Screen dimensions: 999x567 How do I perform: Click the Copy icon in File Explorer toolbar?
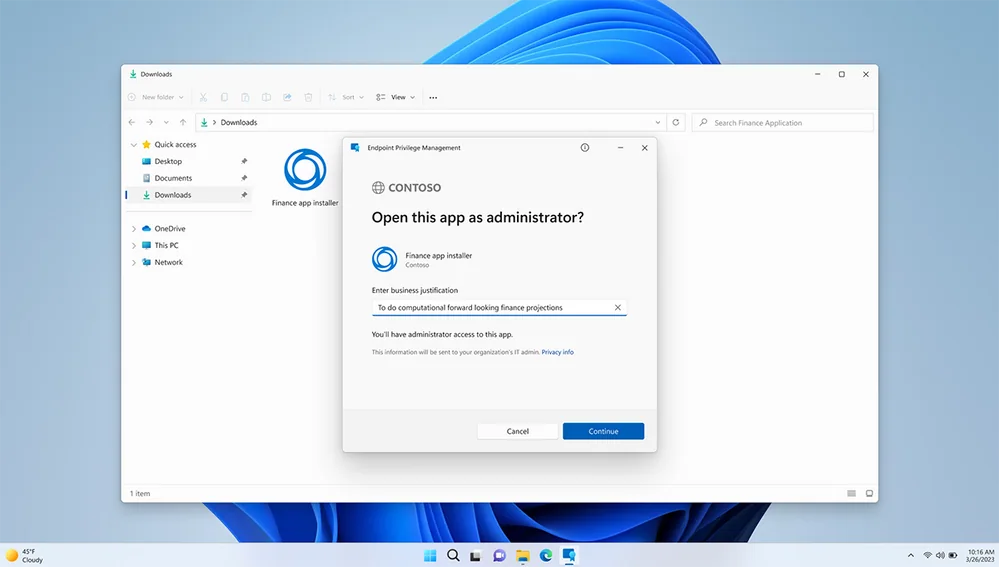tap(224, 97)
